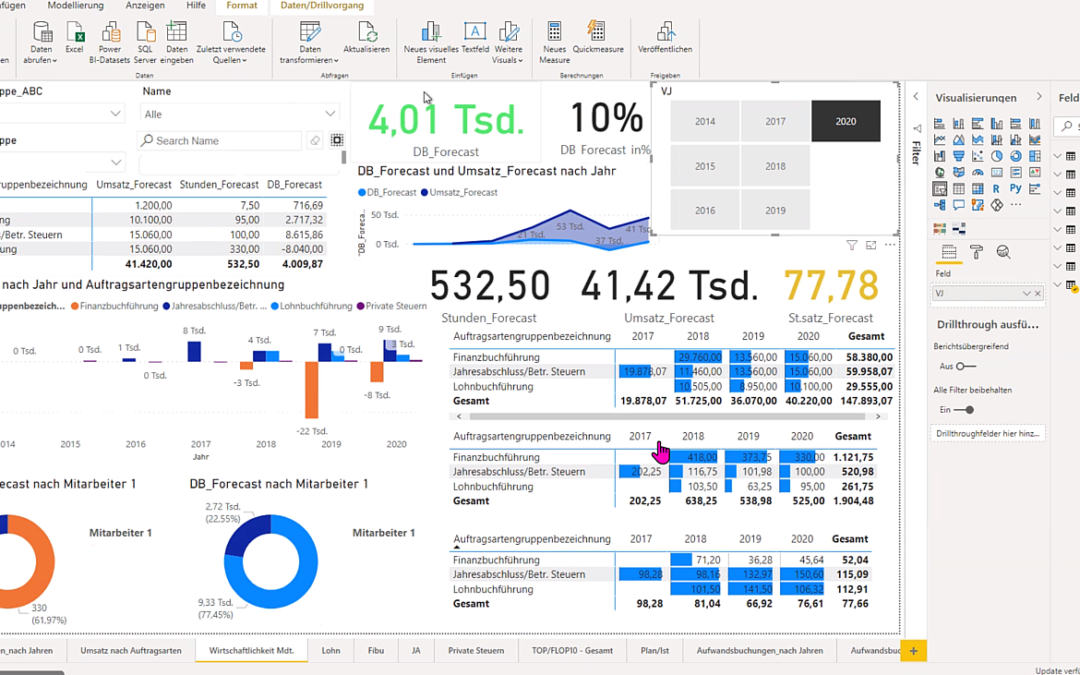Click the filter icon above Stunden_Forecast visual
The image size is (1080, 675).
point(852,245)
